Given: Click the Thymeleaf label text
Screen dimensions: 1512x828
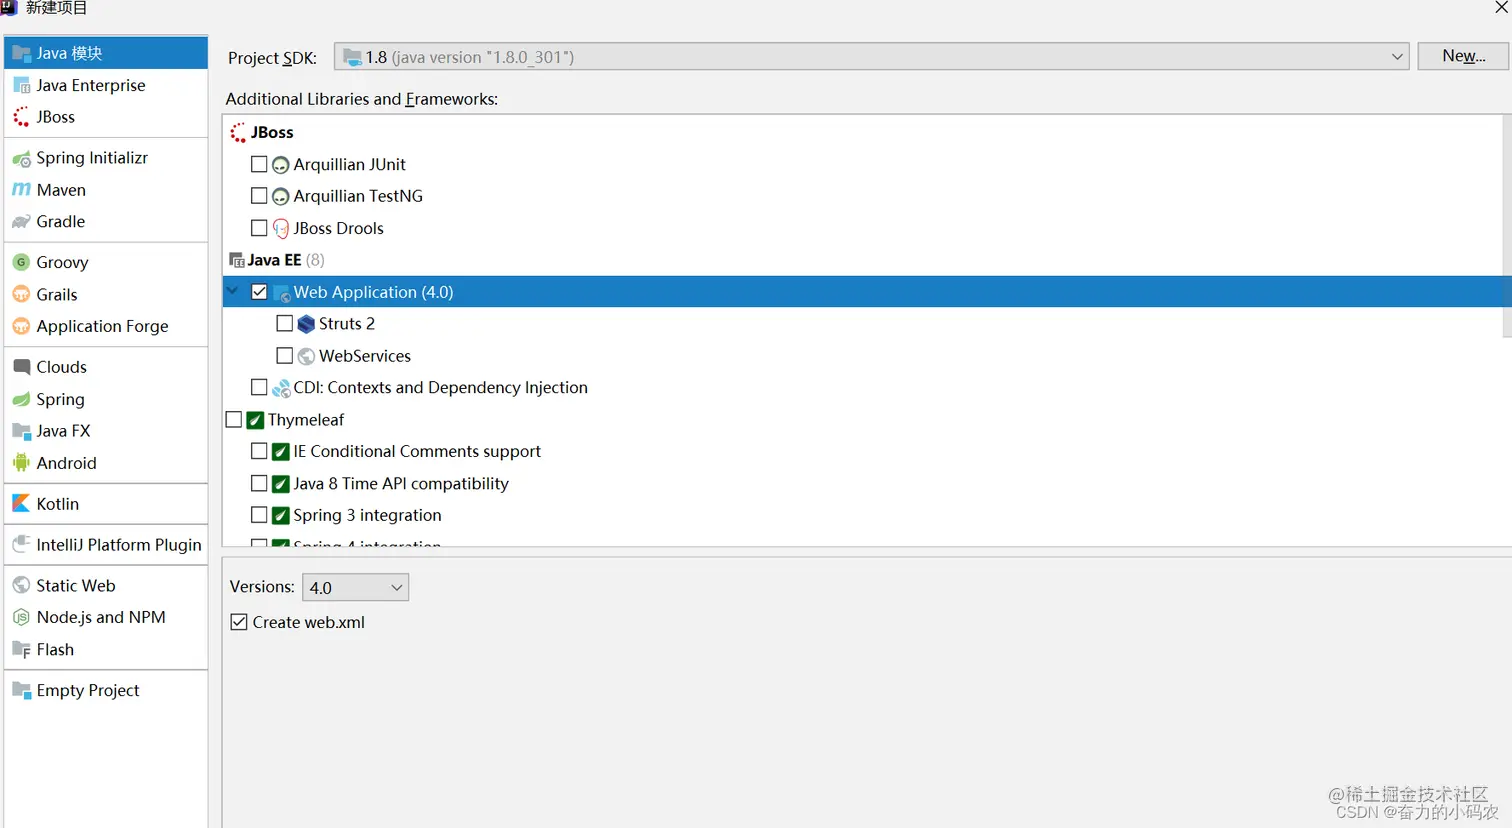Looking at the screenshot, I should click(x=306, y=420).
